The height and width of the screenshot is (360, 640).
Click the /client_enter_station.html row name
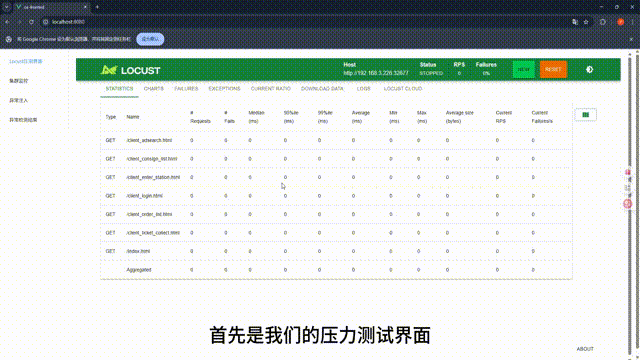[153, 177]
